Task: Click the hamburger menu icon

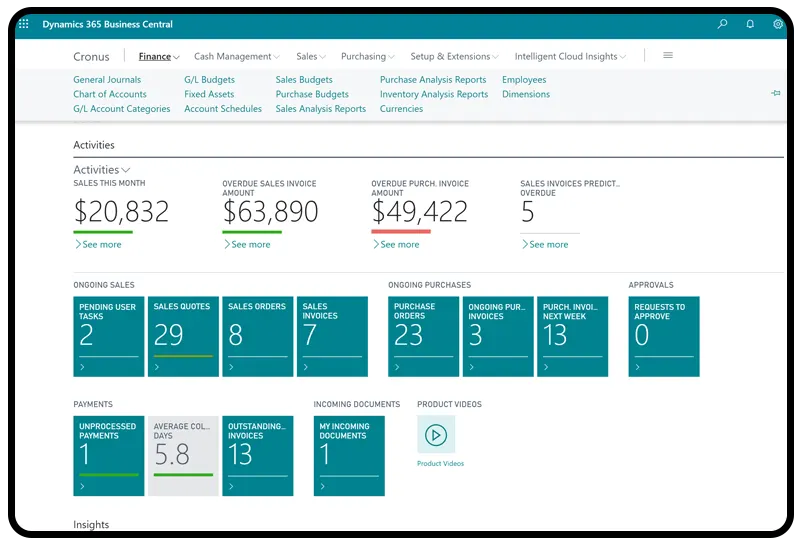Action: coord(668,56)
